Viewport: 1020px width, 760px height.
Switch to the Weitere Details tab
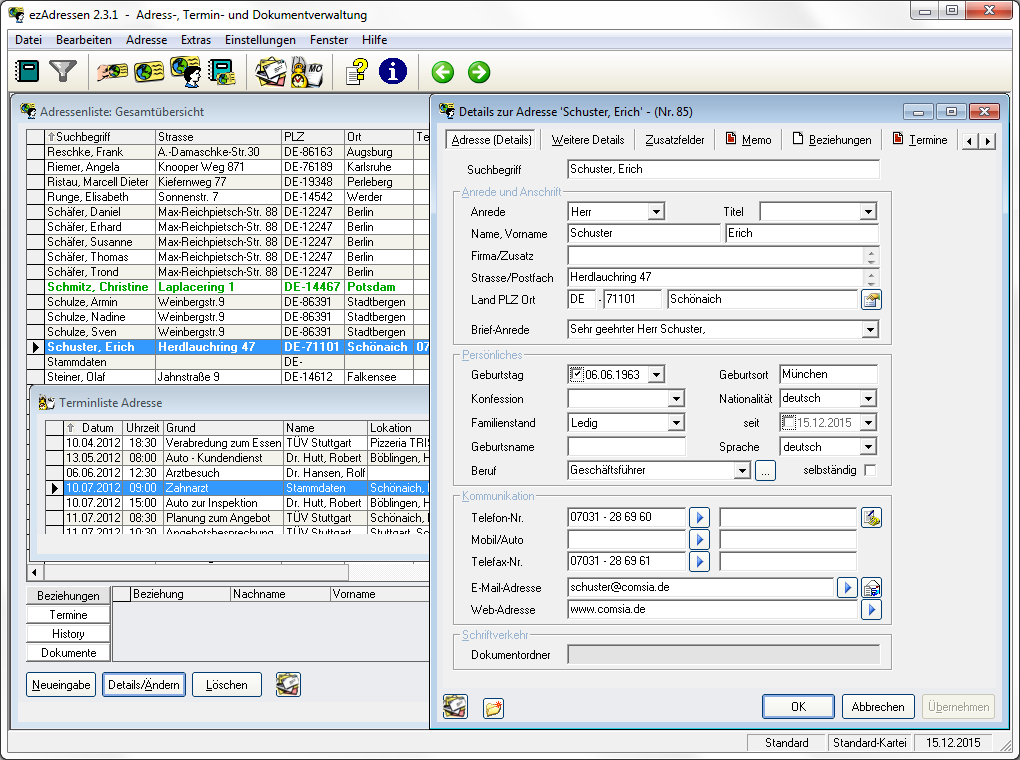pos(588,140)
